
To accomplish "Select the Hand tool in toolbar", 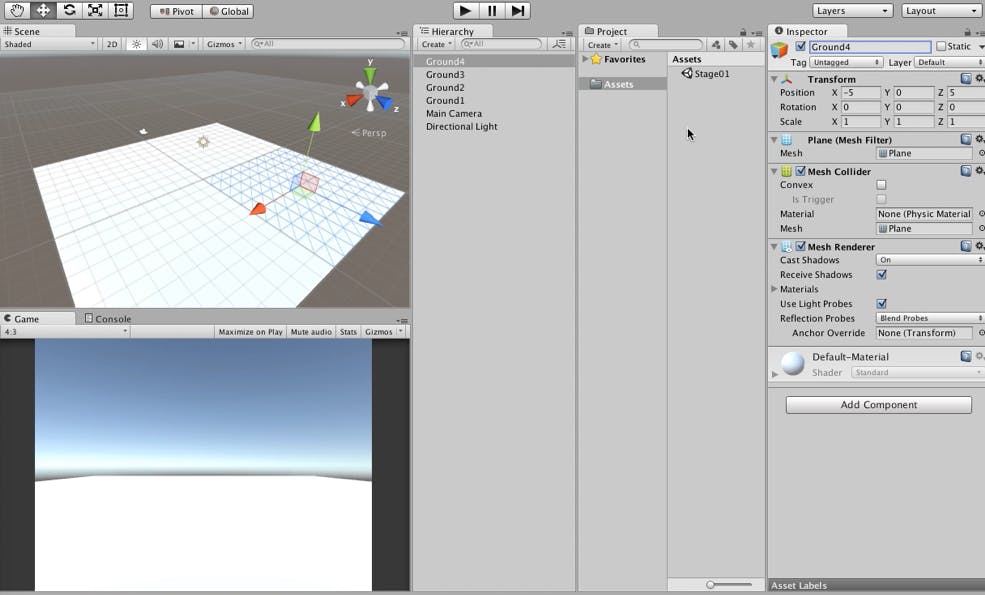I will [17, 10].
